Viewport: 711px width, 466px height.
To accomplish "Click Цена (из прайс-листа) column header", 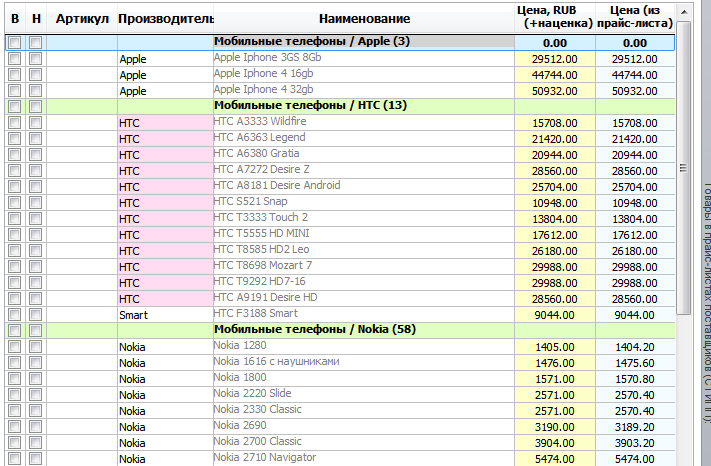I will [x=635, y=17].
